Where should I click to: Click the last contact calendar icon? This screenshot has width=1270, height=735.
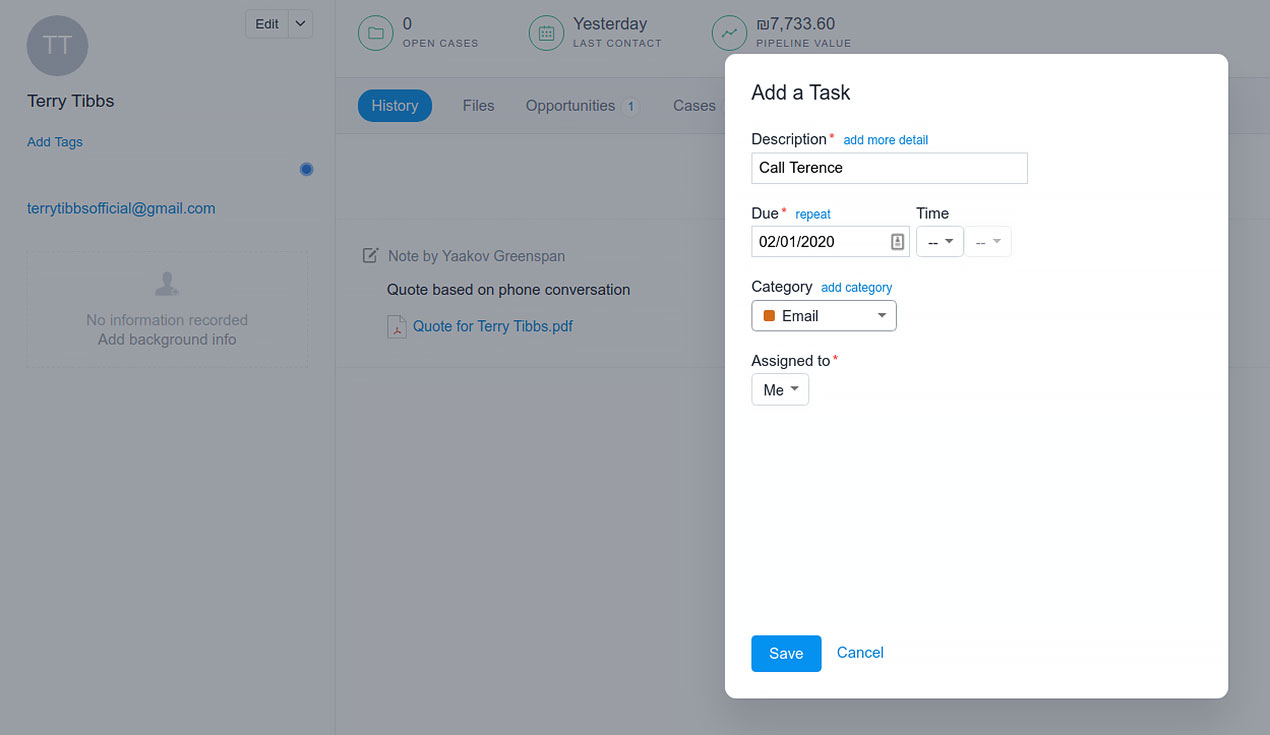[x=546, y=33]
